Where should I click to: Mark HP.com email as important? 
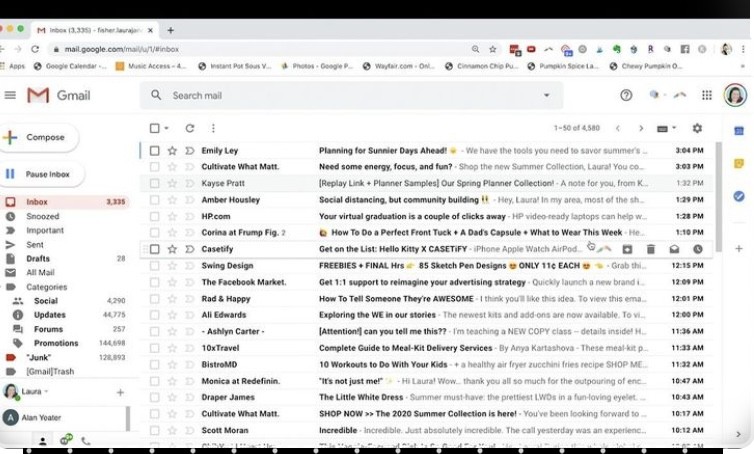(190, 216)
